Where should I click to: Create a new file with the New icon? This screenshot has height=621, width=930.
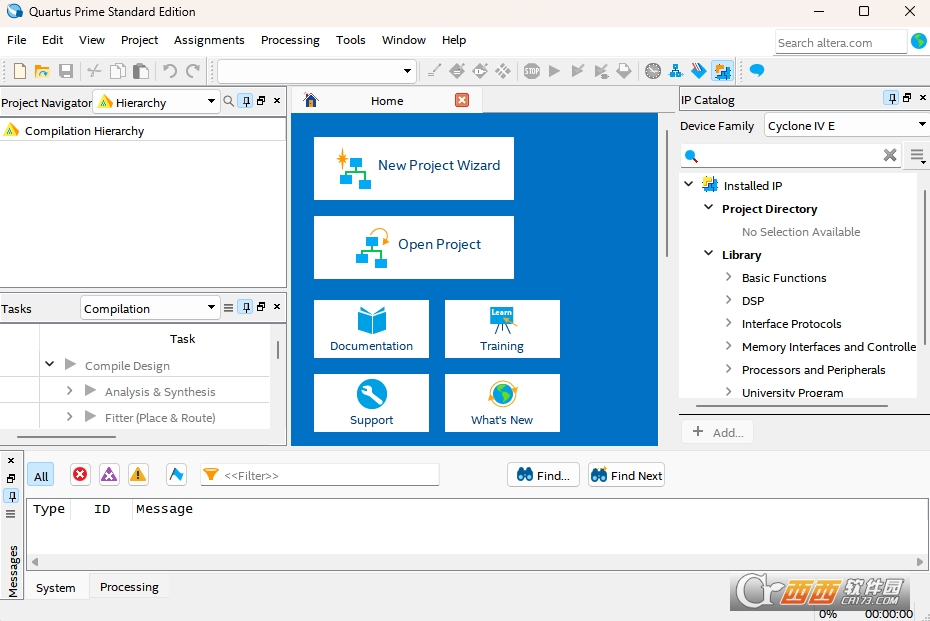[20, 71]
